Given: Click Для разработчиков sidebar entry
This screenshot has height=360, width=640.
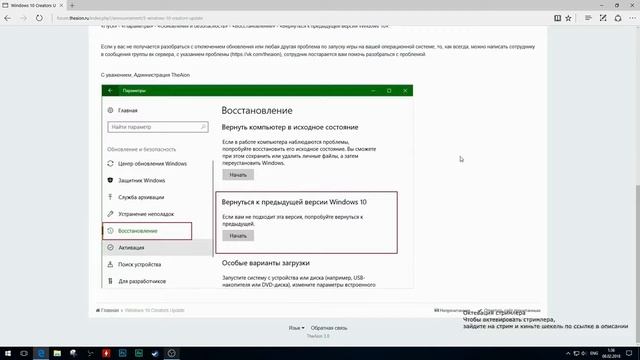Looking at the screenshot, I should [x=142, y=281].
